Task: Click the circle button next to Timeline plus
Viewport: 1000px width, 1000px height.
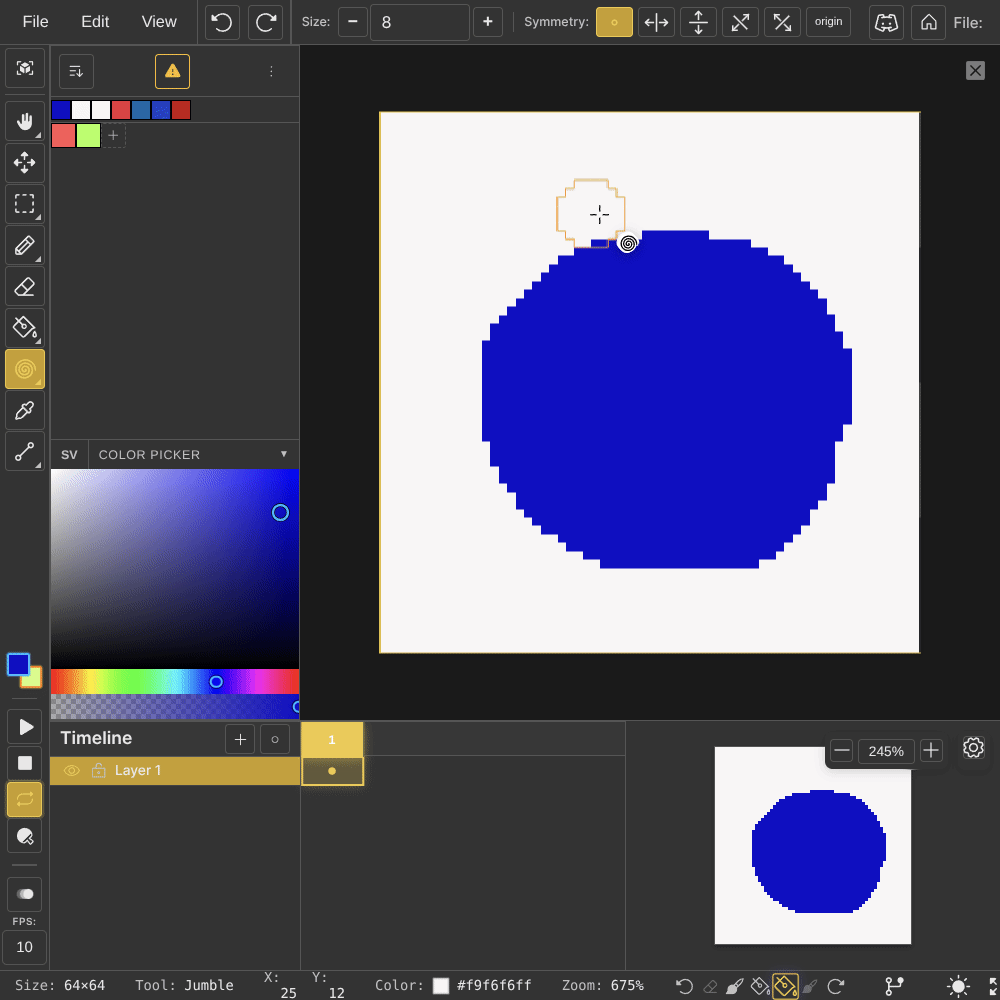Action: coord(275,739)
